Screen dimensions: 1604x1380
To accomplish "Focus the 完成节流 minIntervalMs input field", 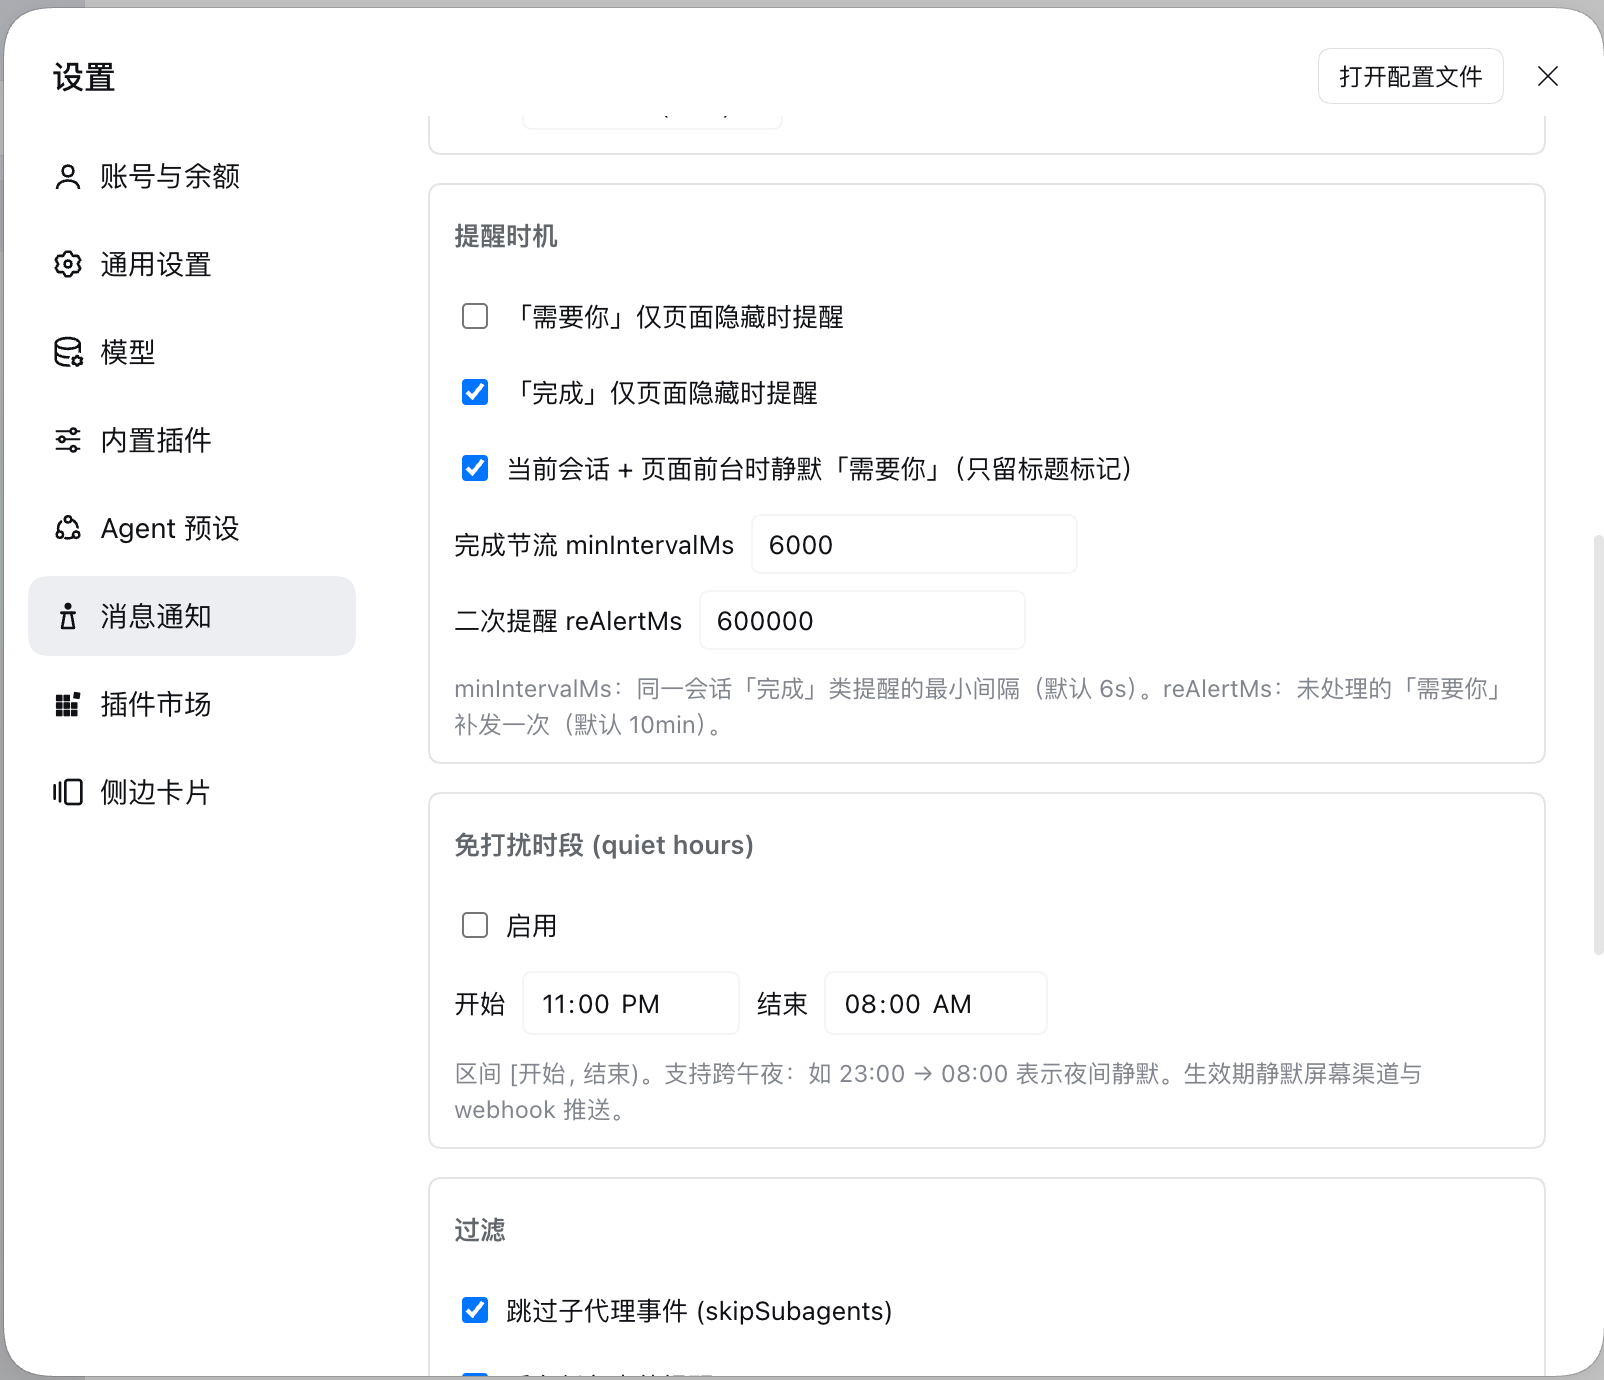I will pos(914,544).
